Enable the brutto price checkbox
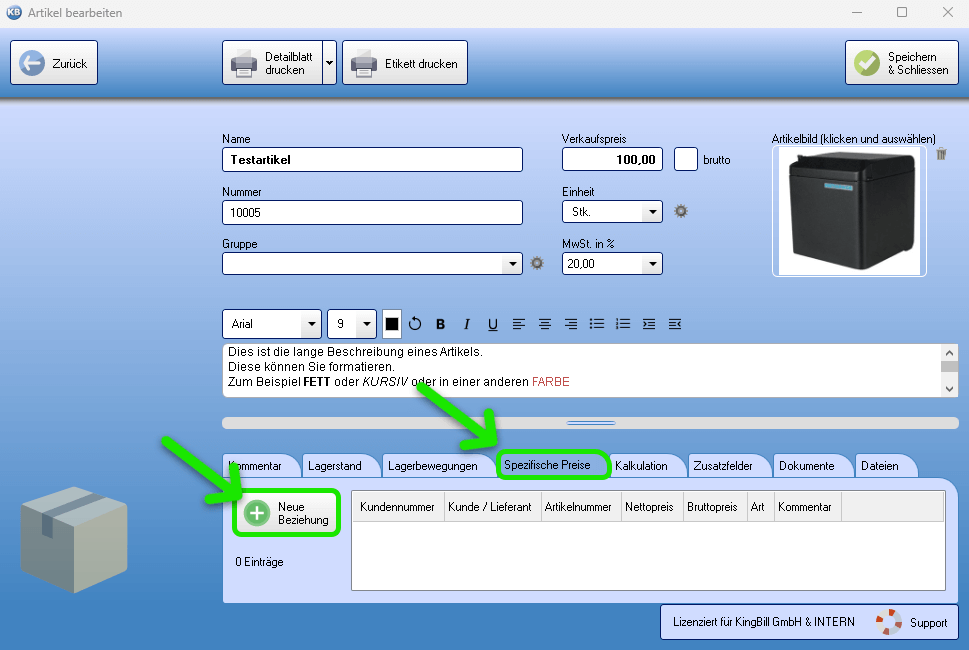The image size is (969, 650). 686,159
